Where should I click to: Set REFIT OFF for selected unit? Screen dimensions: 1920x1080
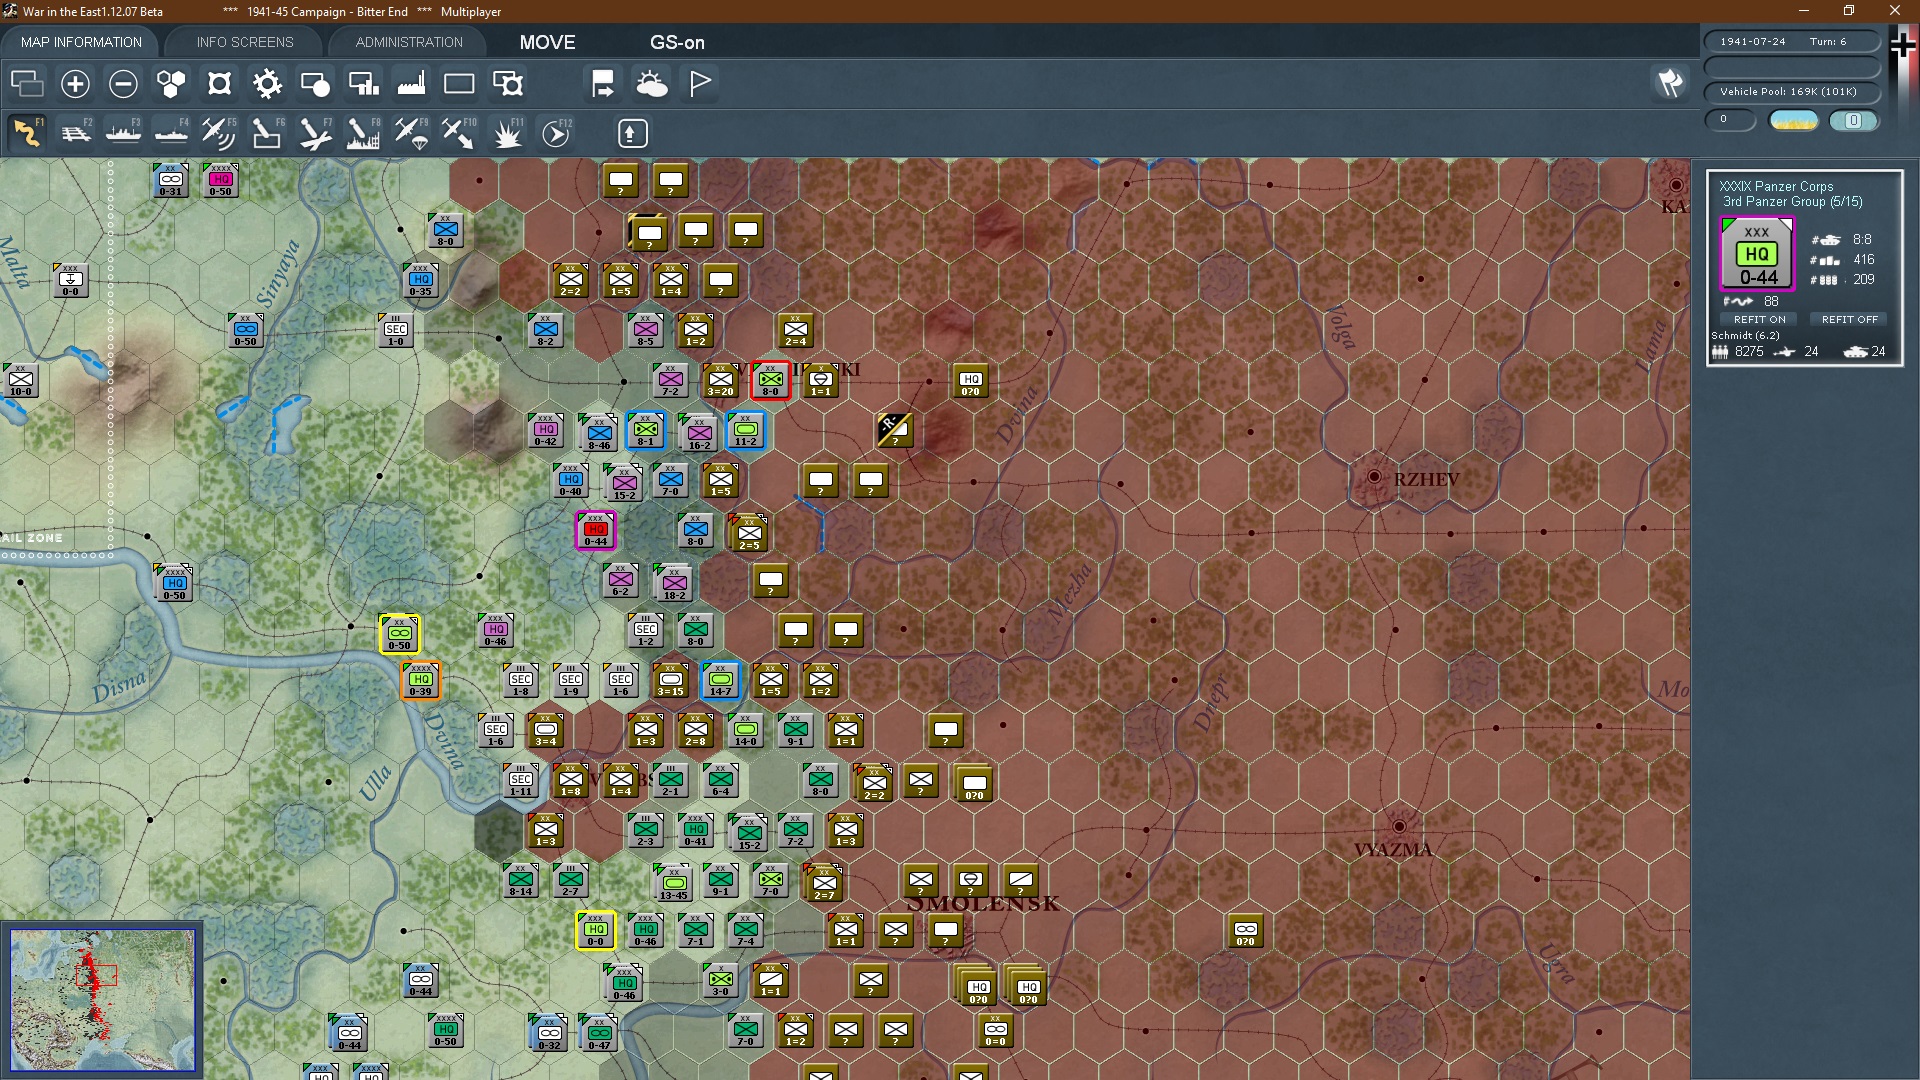click(1849, 319)
